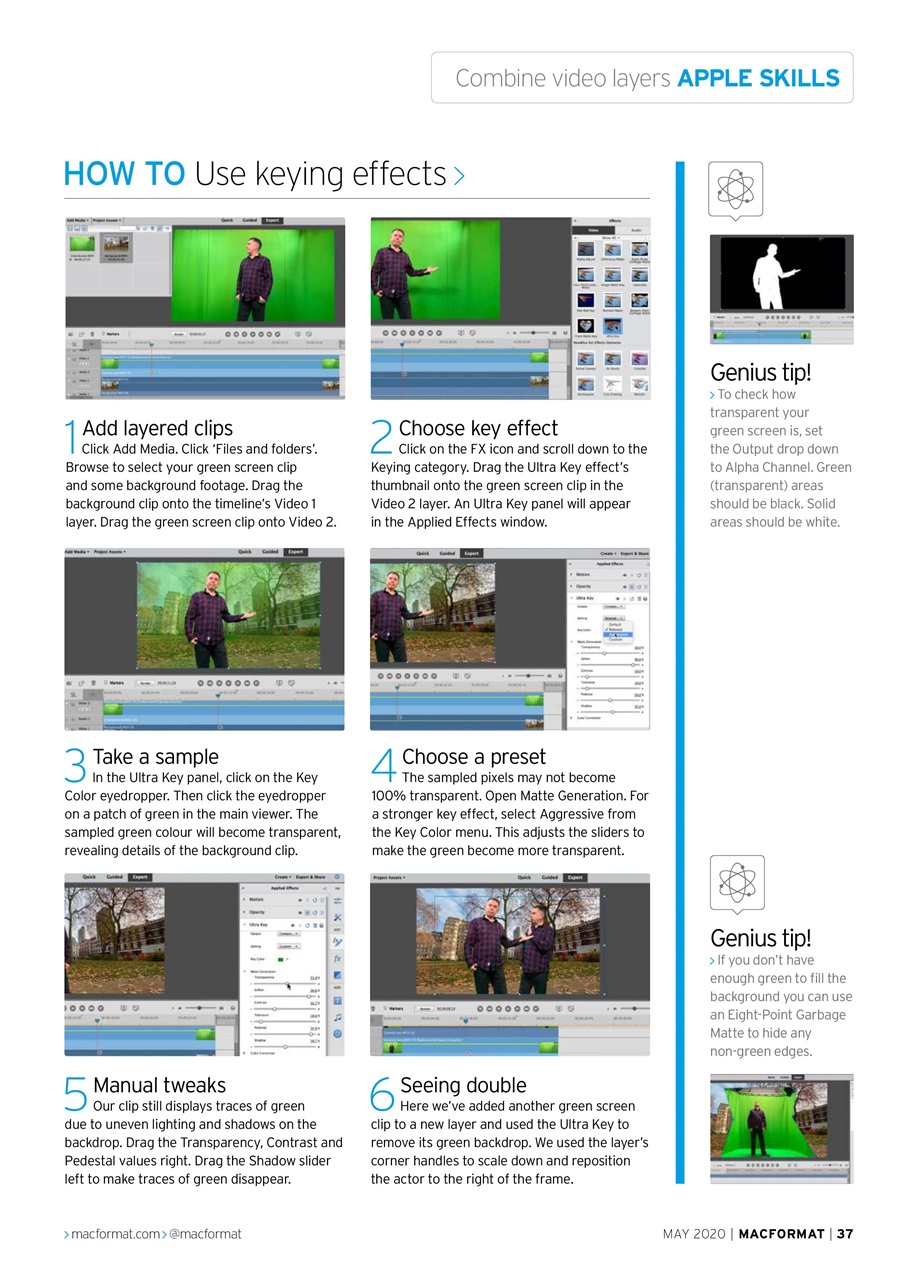905x1280 pixels.
Task: Click the Alpha Adjust effect icon
Action: point(586,249)
